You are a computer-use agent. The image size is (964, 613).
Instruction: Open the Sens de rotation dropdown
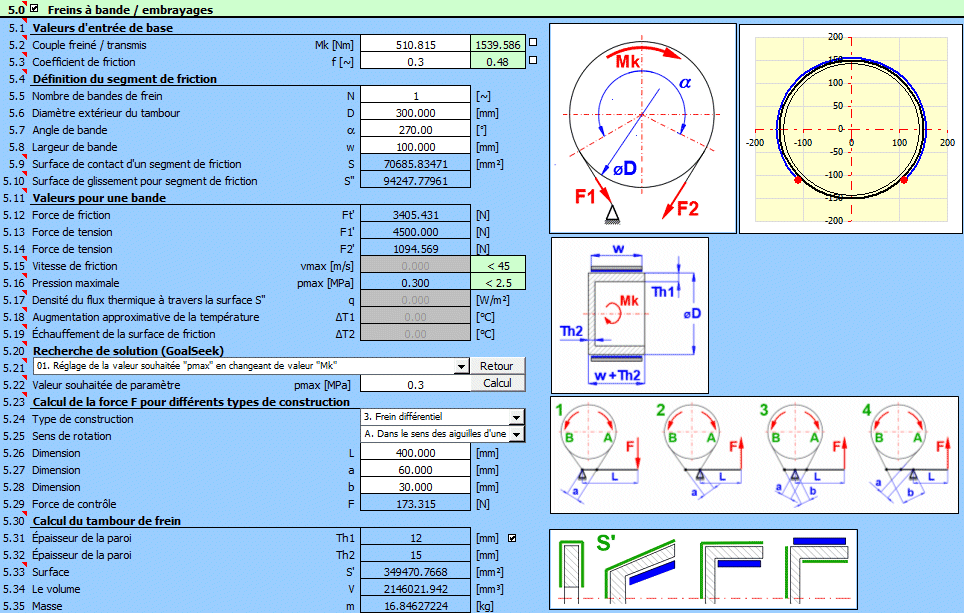coord(516,435)
